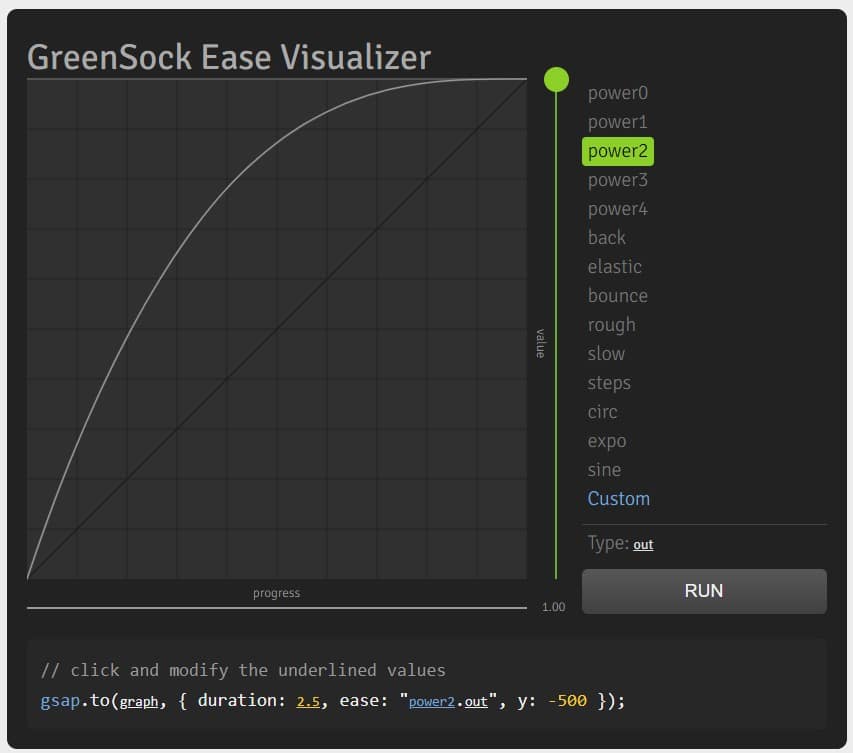Select the power0 ease

point(617,93)
